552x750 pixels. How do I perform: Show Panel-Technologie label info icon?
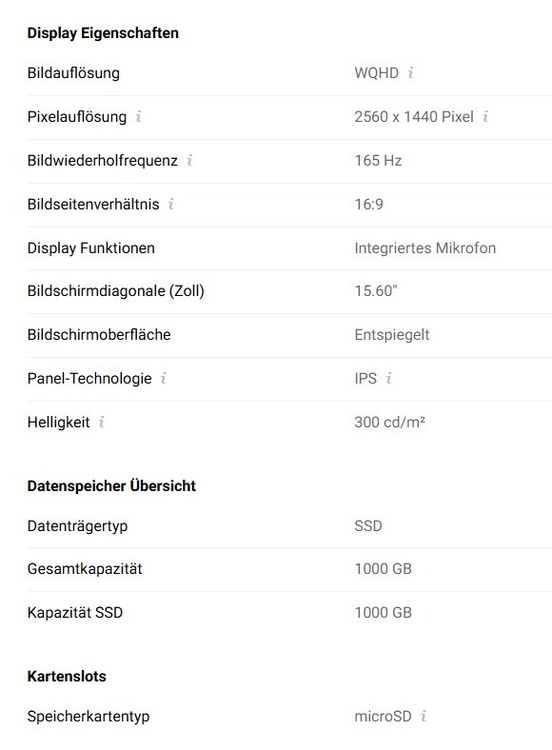click(164, 378)
